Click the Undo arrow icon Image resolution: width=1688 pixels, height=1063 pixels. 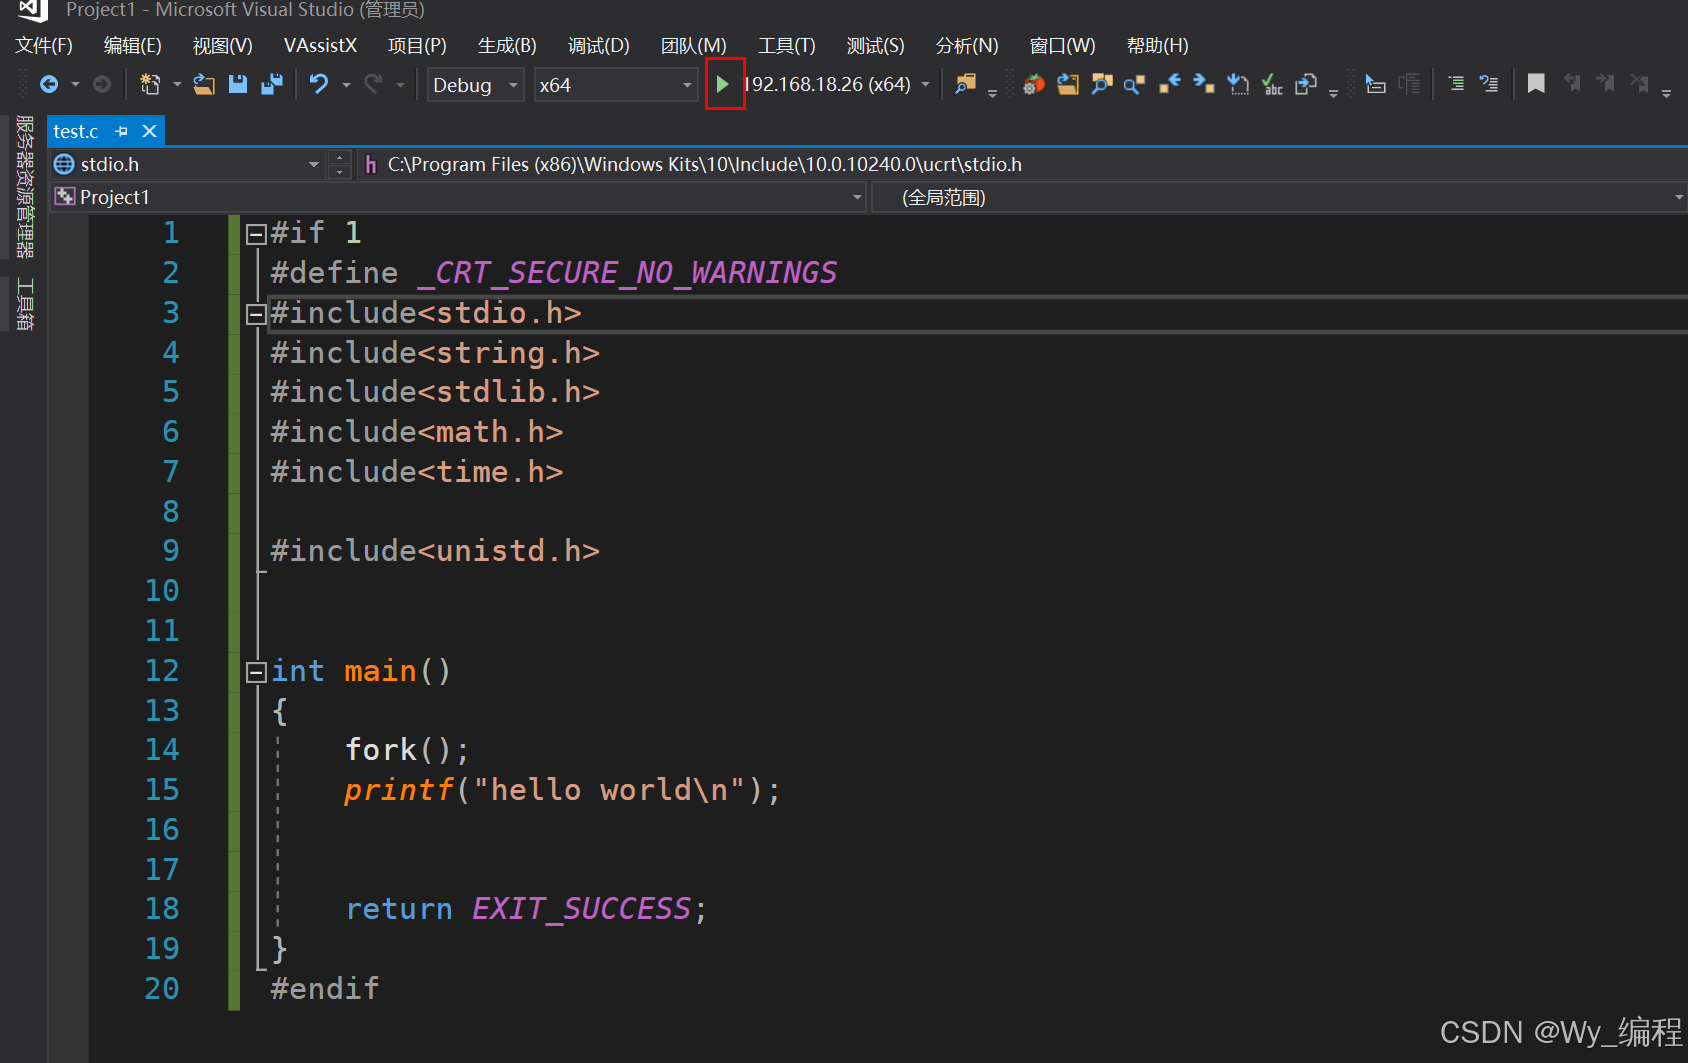[319, 85]
